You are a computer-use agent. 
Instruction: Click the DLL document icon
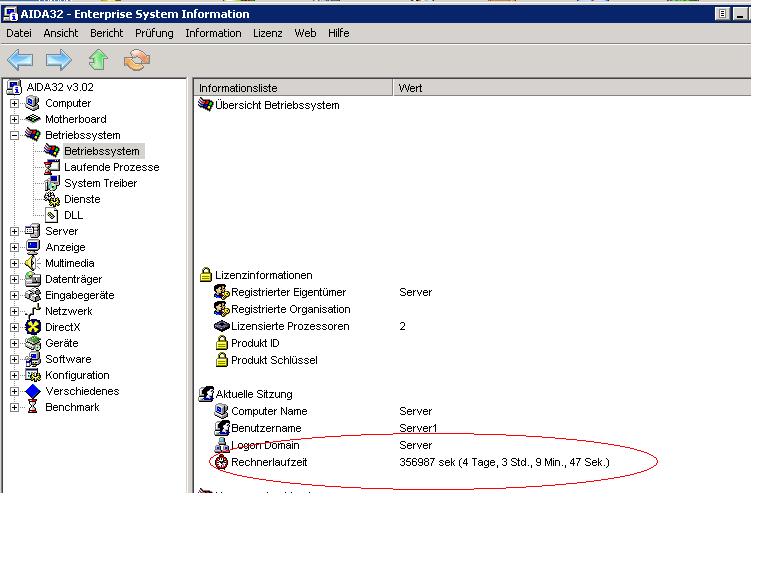point(52,215)
